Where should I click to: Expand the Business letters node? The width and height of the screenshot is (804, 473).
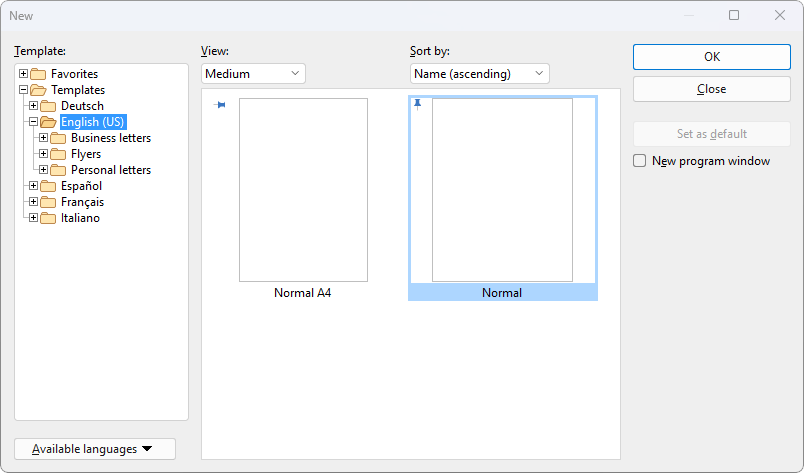click(44, 138)
